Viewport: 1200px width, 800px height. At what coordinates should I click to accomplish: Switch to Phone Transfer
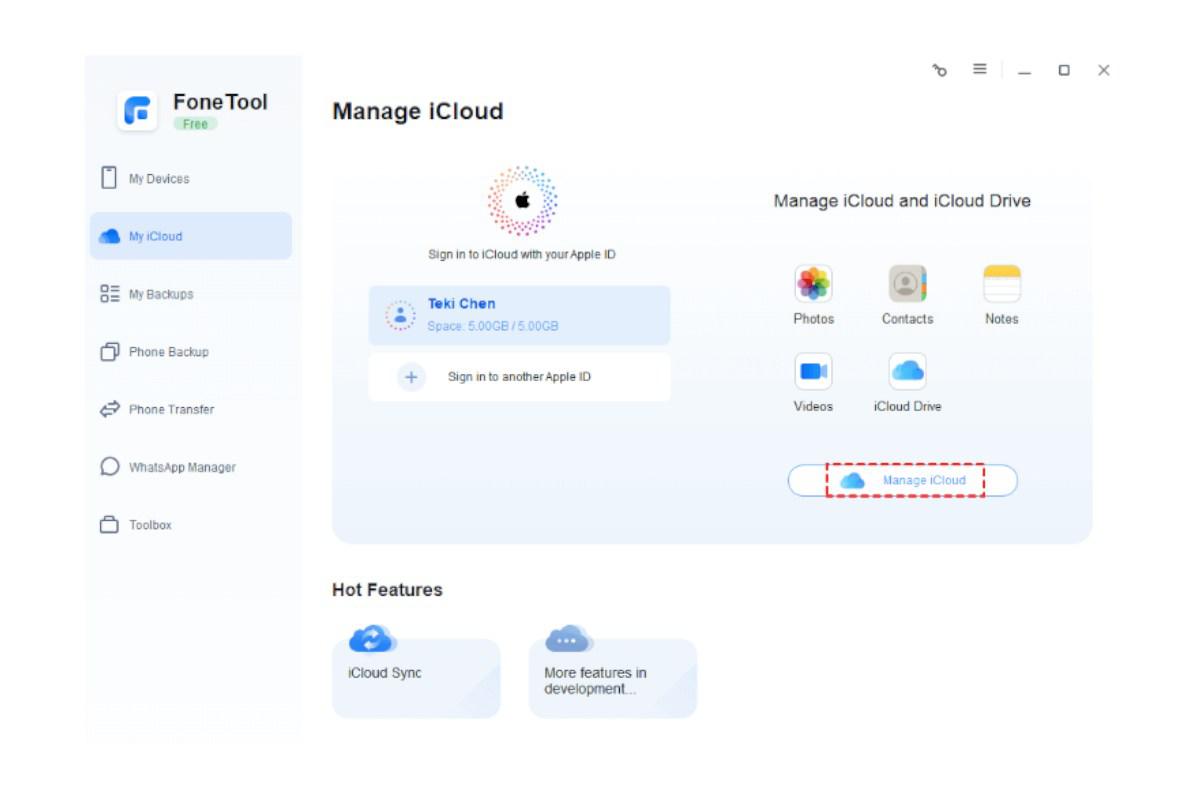pos(190,409)
